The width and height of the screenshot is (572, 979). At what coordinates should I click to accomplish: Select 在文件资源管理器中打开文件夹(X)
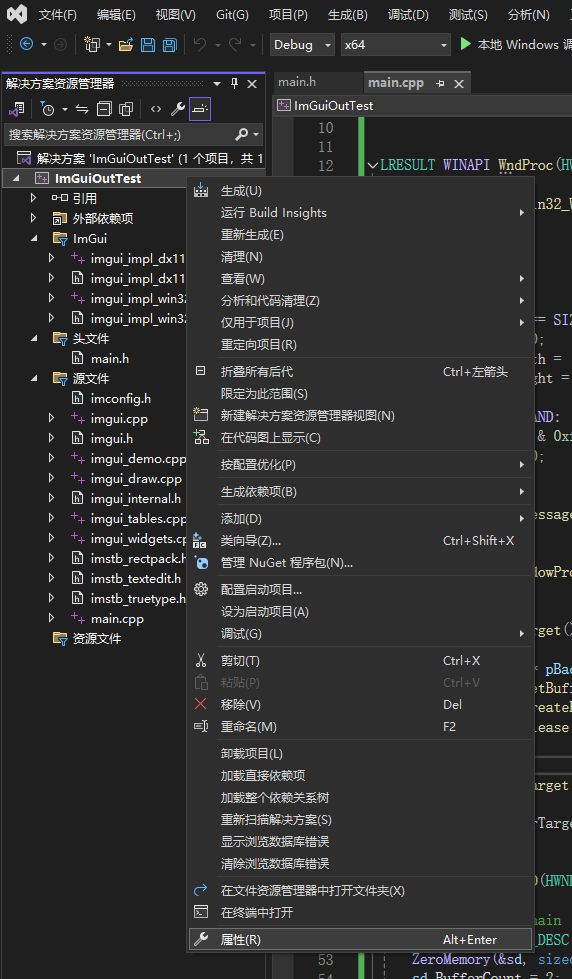360,890
